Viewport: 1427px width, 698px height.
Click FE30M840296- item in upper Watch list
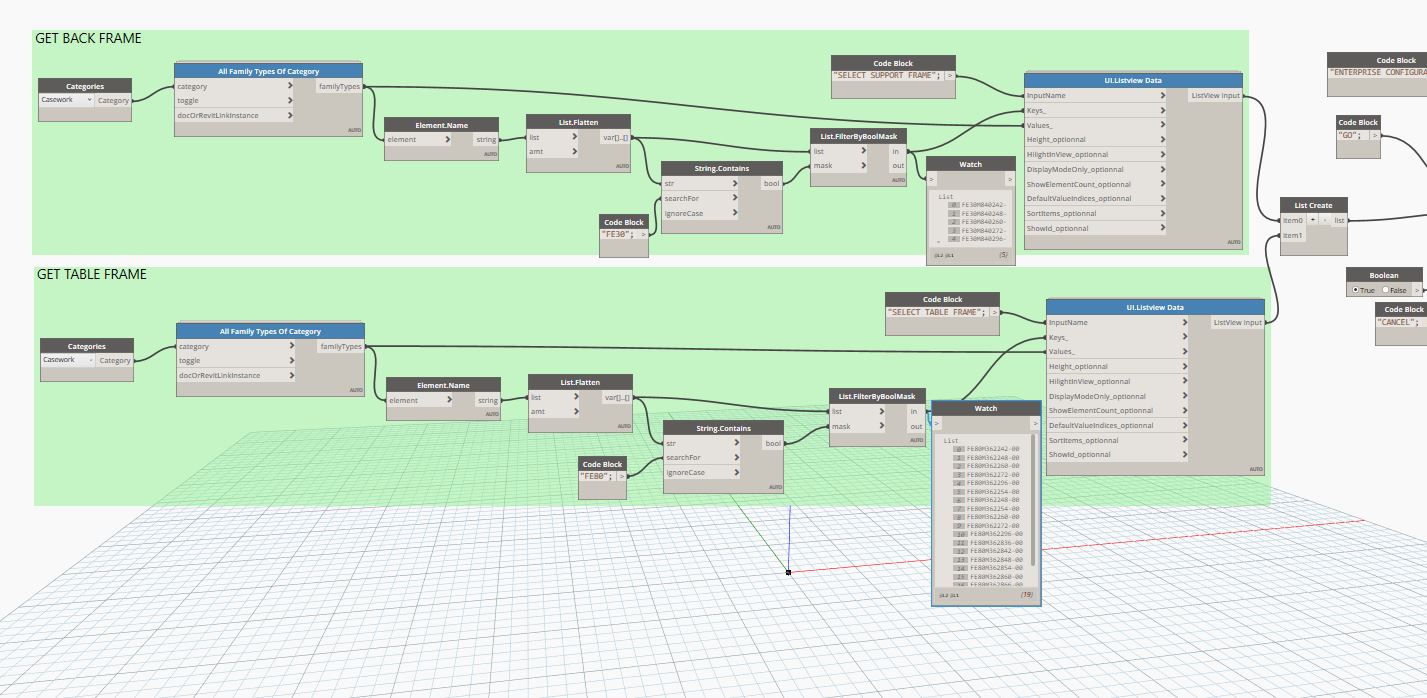[x=983, y=239]
